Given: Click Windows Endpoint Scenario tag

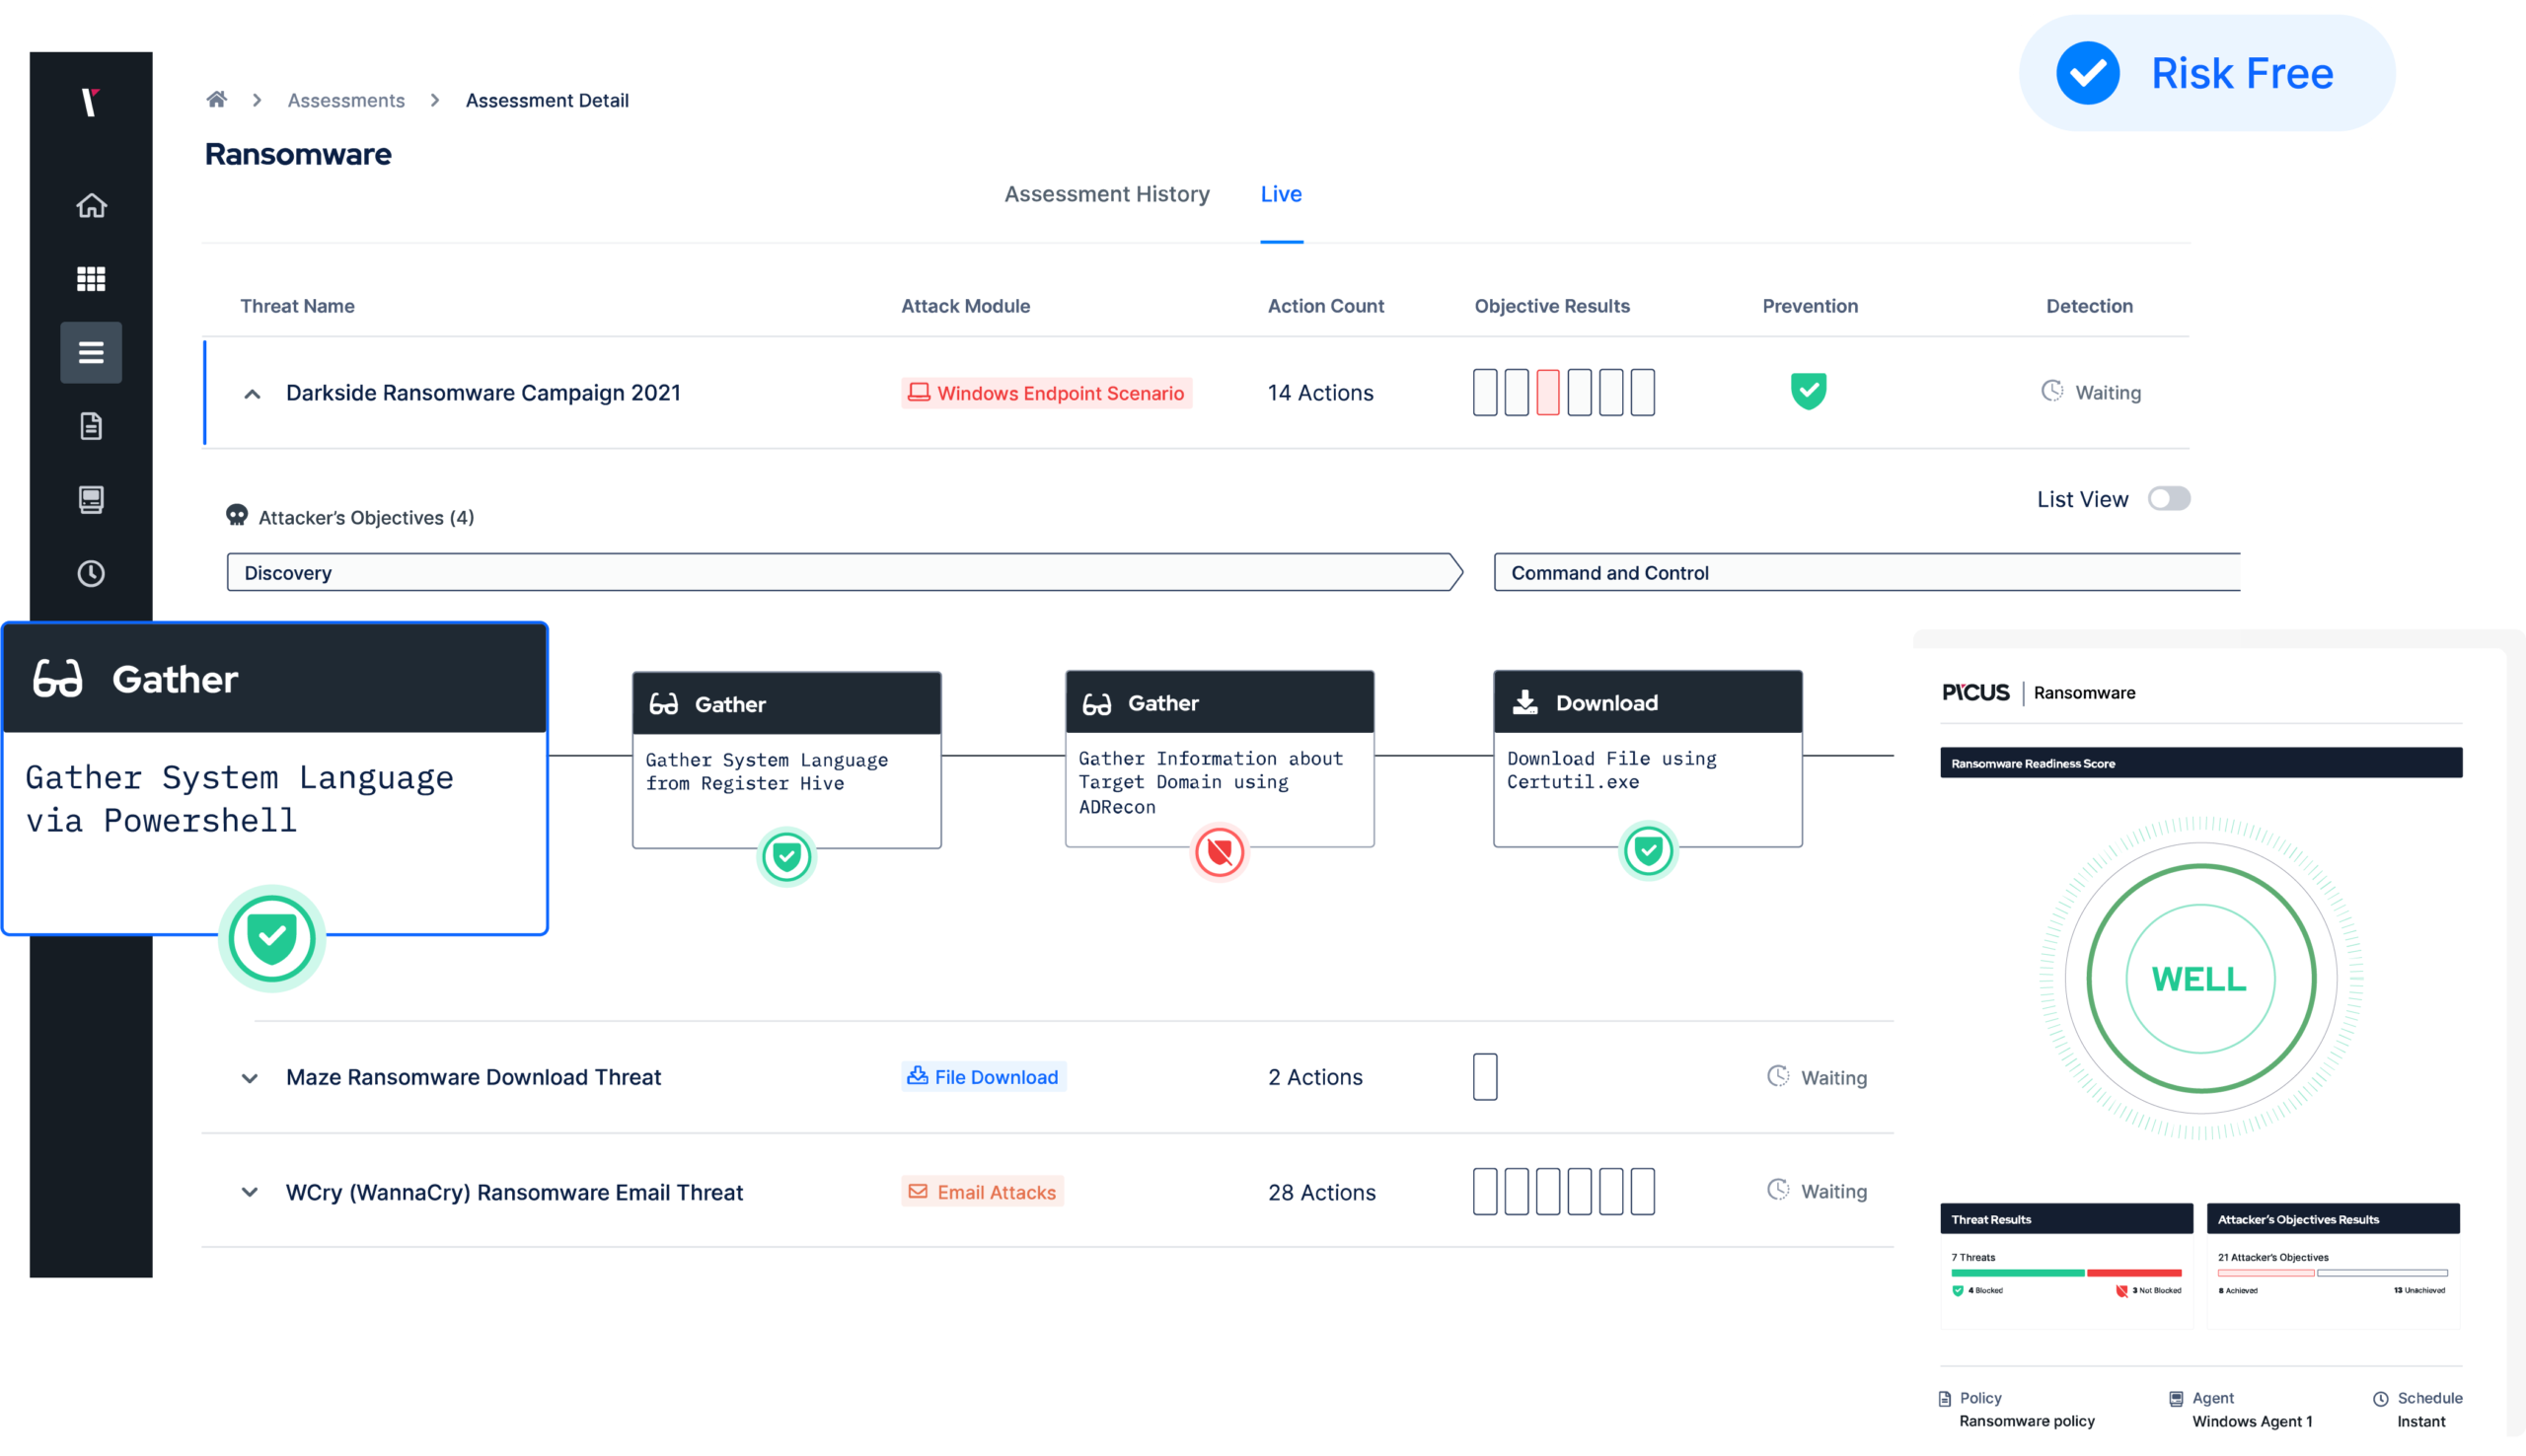Looking at the screenshot, I should pos(1046,393).
